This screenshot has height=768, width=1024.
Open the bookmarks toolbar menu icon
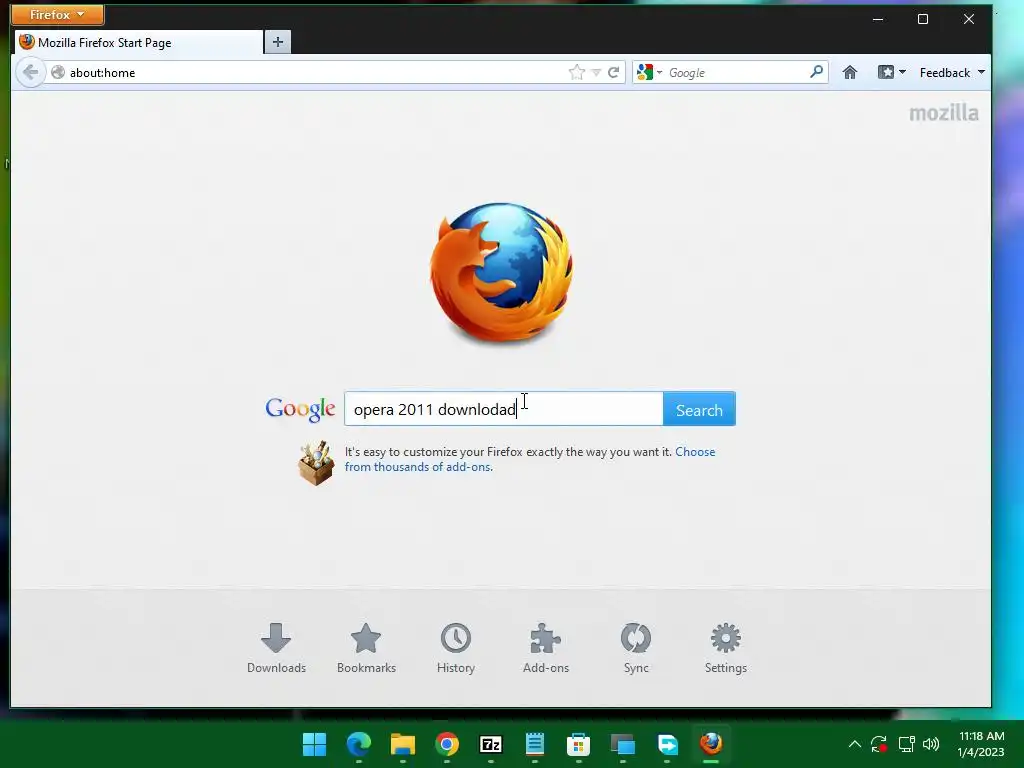pos(891,72)
